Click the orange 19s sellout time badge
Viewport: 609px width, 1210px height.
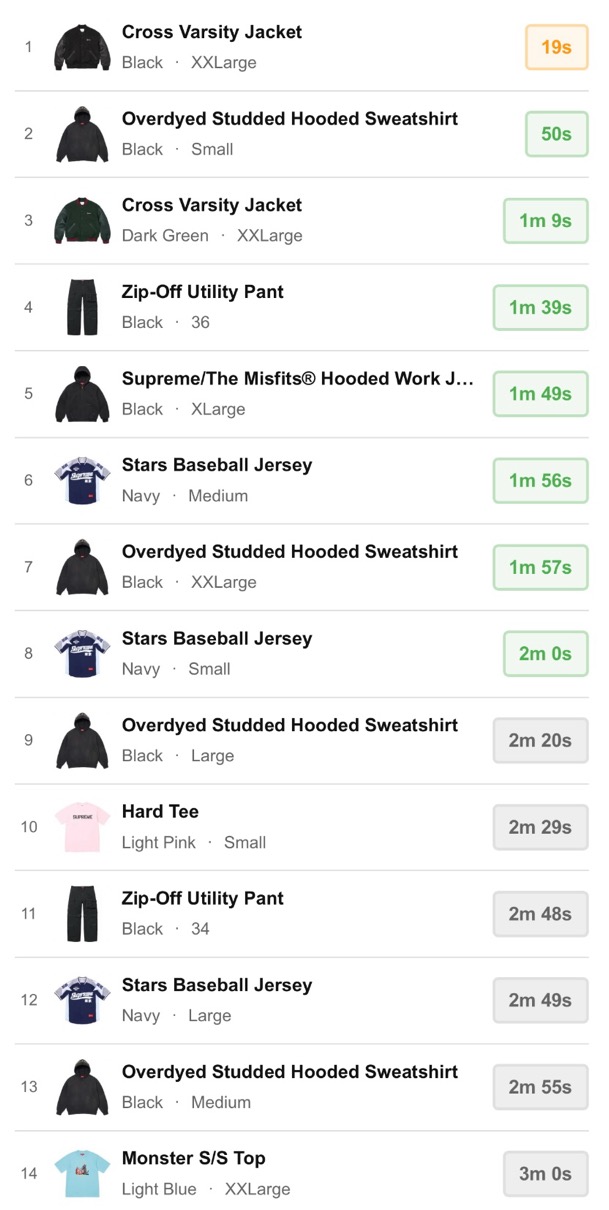tap(556, 47)
